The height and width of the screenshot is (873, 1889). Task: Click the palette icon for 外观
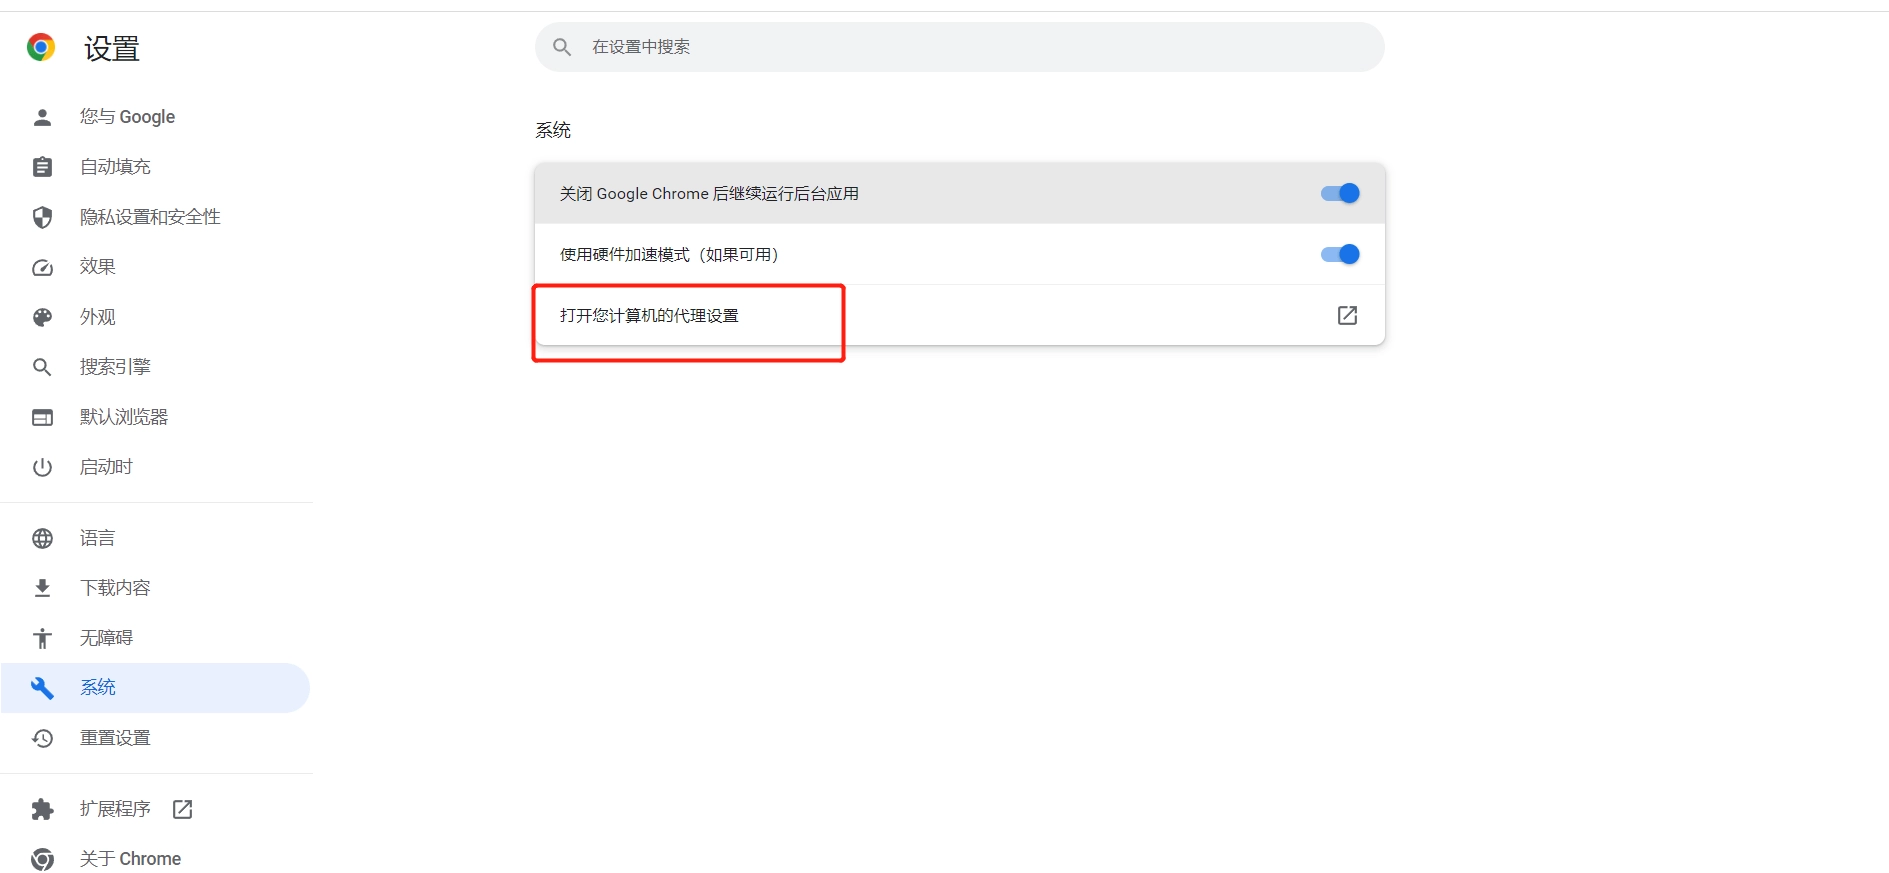pyautogui.click(x=42, y=317)
